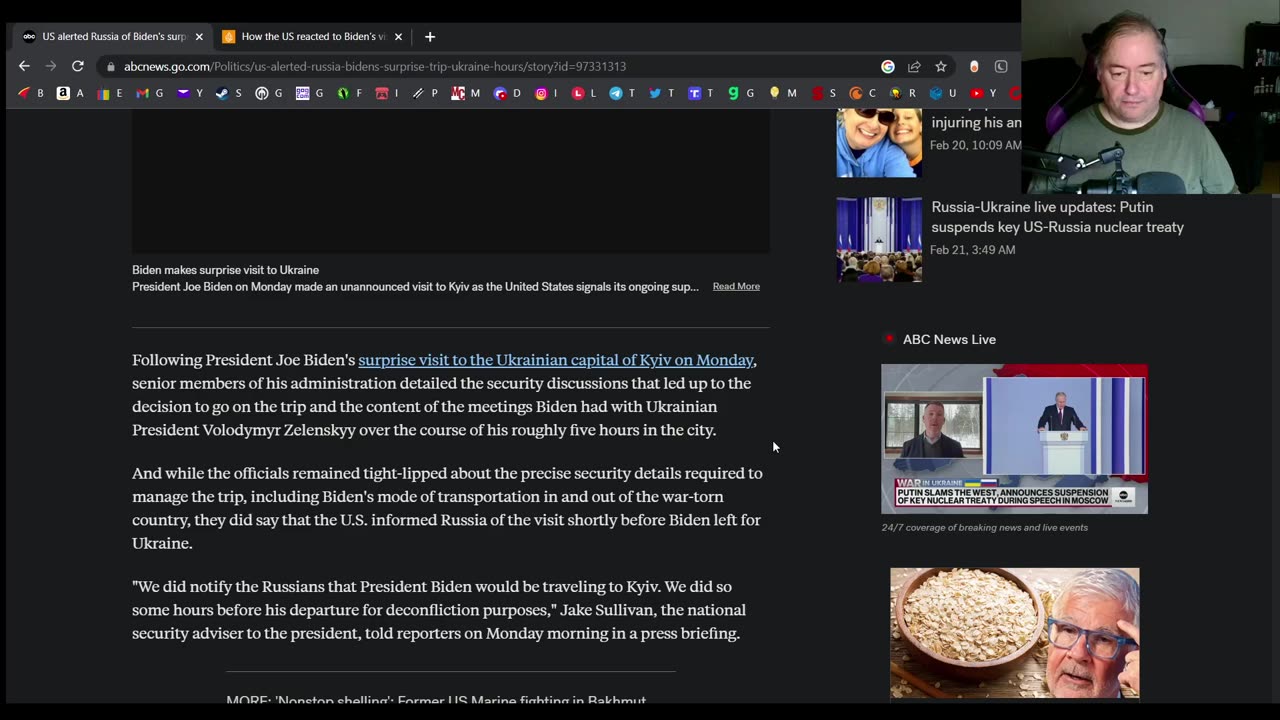Open the Twitter bookmark

pos(661,93)
